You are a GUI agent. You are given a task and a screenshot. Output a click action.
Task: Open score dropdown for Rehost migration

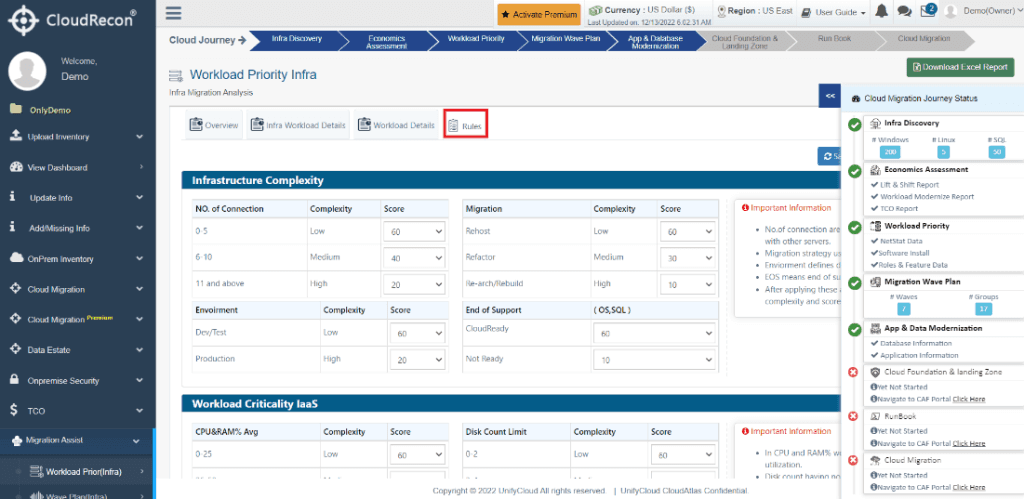coord(688,231)
